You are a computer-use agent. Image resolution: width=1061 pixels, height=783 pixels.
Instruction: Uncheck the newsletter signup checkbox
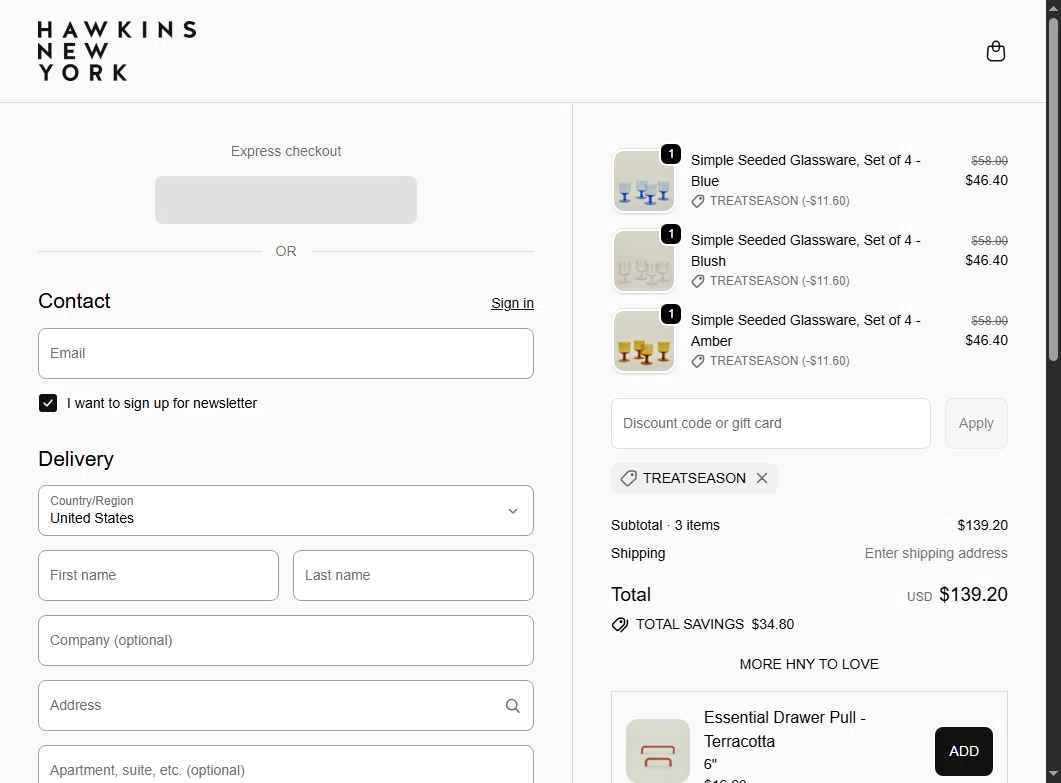(48, 403)
